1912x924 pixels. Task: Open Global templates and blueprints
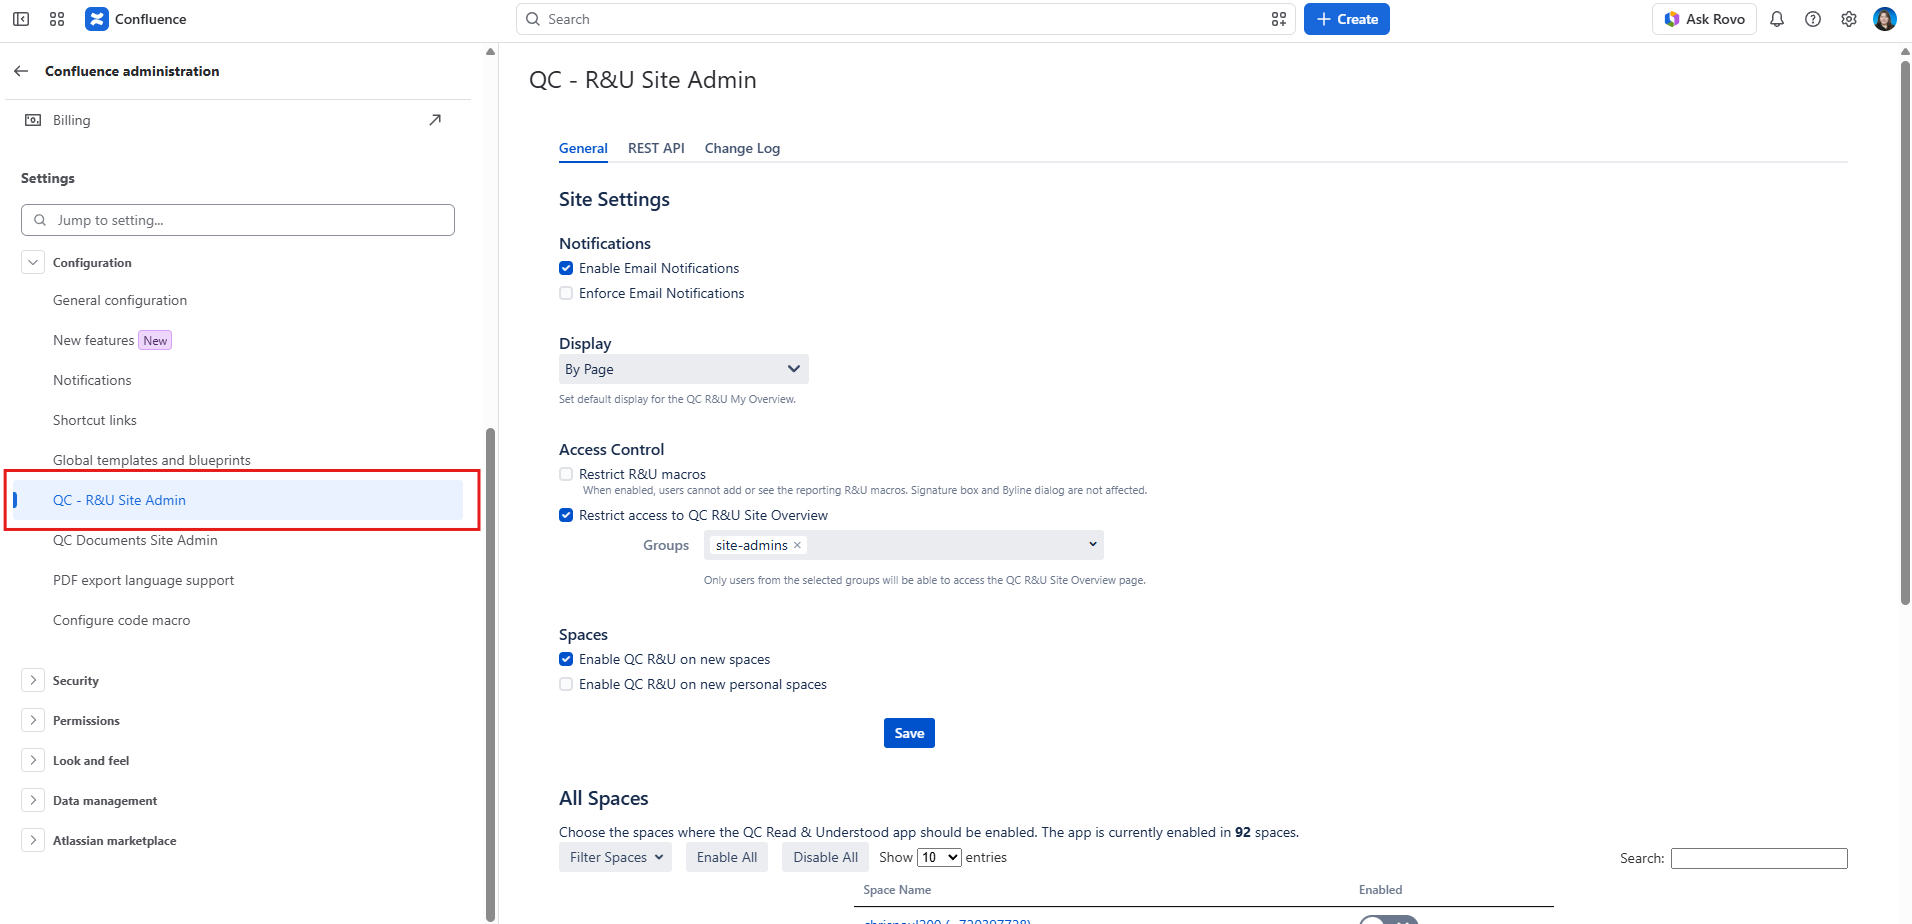(152, 460)
